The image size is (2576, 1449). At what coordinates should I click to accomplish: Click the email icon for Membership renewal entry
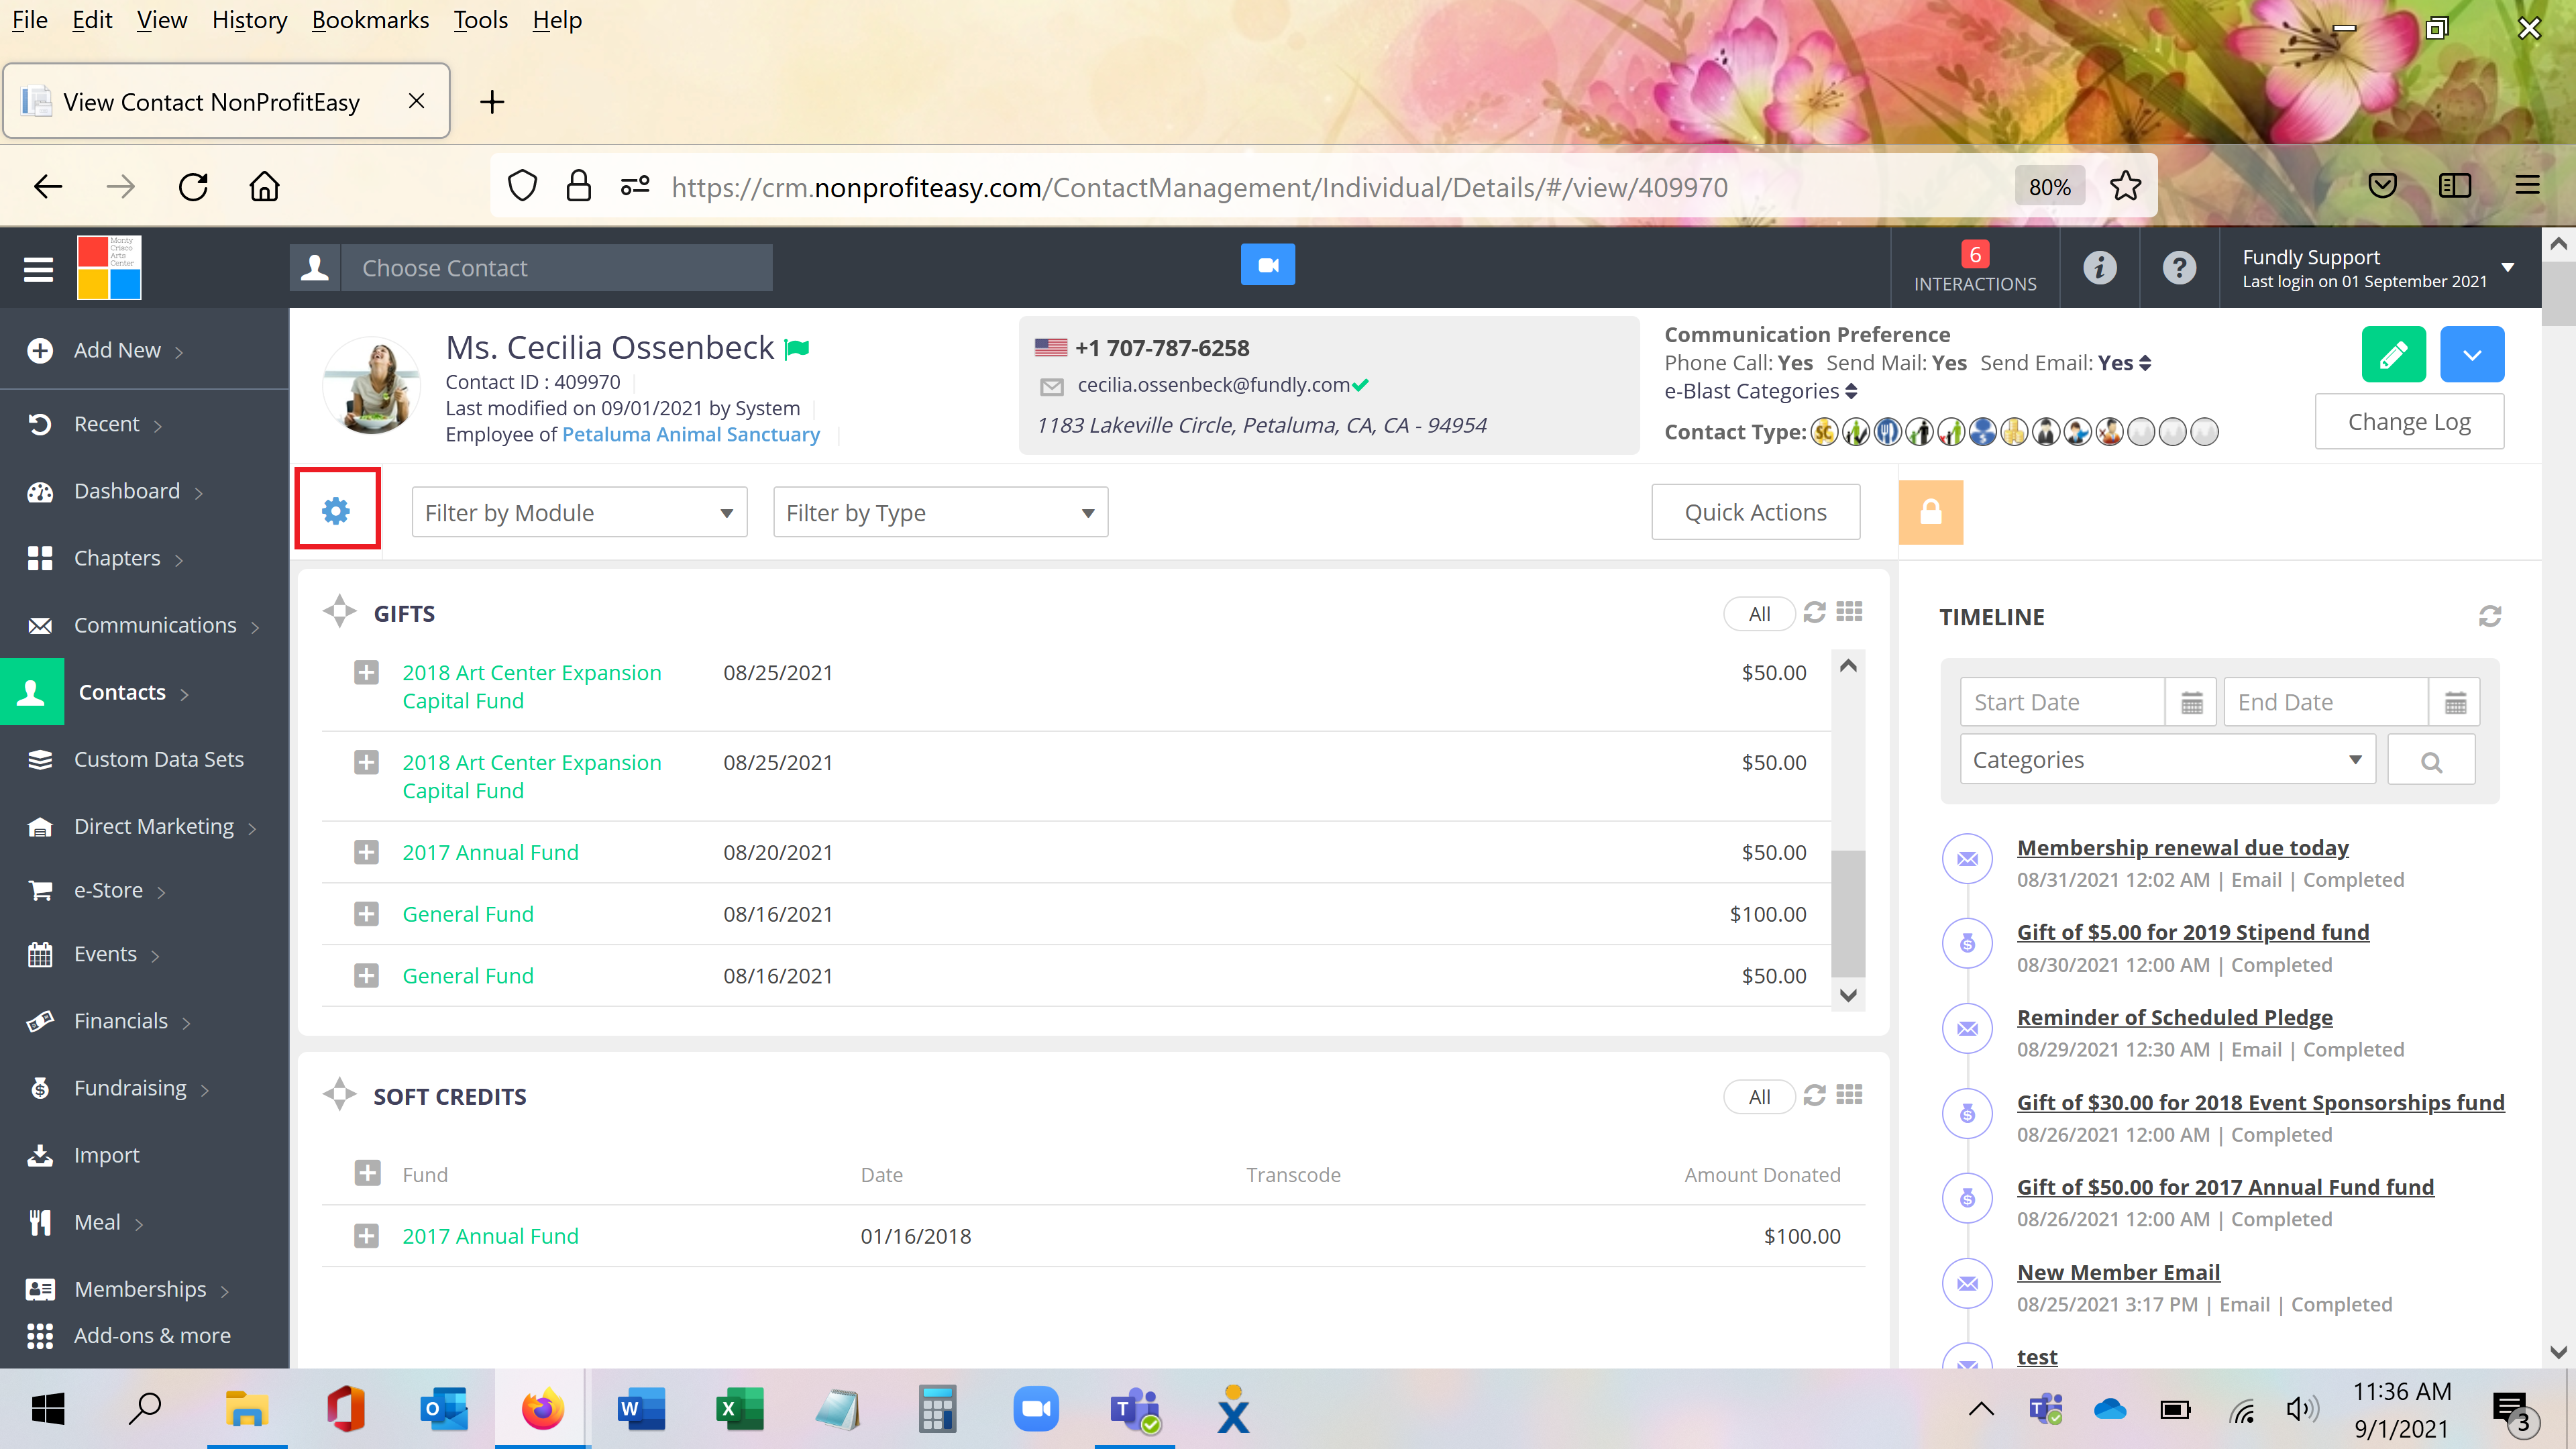tap(1967, 859)
